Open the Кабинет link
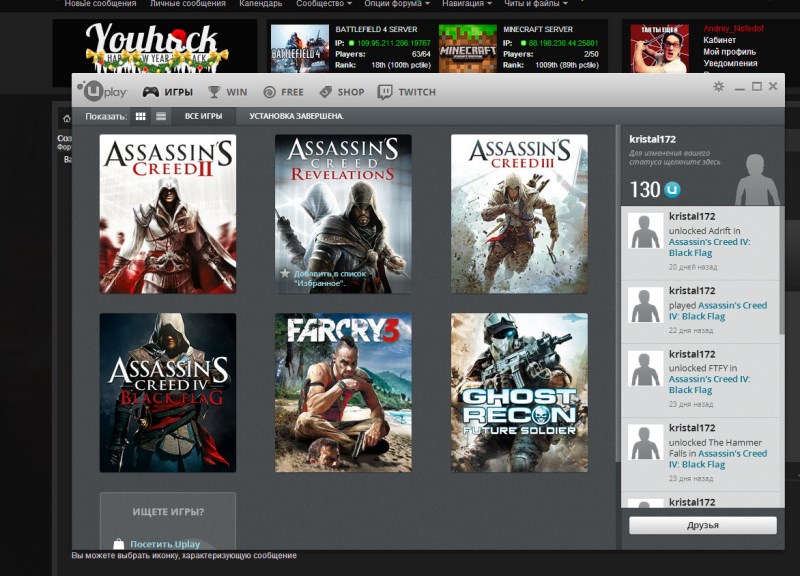800x576 pixels. (x=719, y=40)
